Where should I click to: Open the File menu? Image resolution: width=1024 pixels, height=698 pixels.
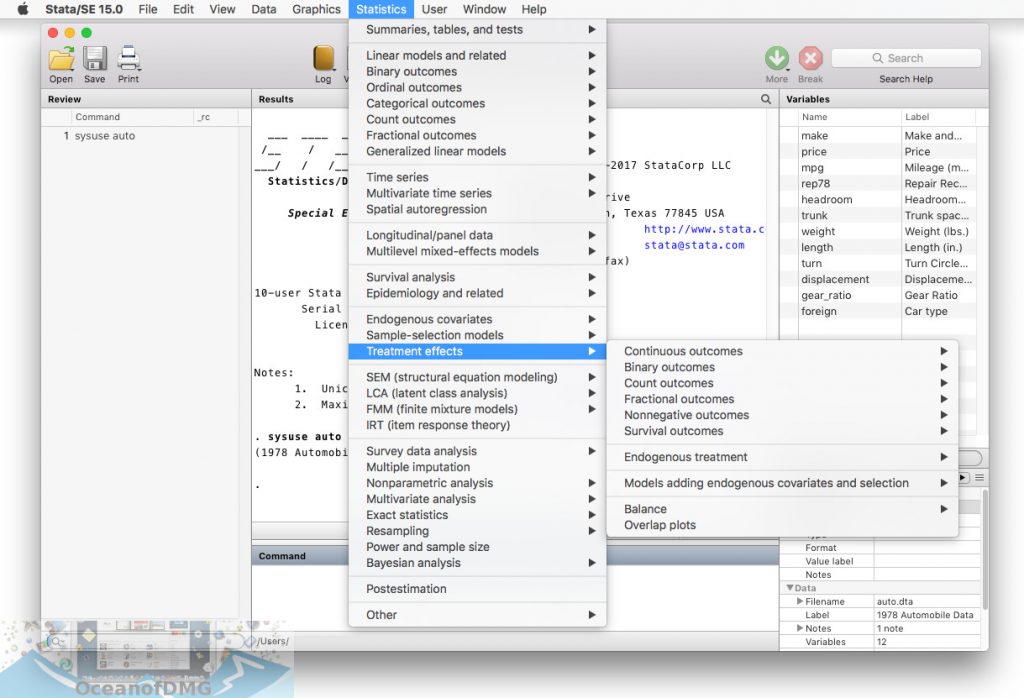click(x=148, y=9)
